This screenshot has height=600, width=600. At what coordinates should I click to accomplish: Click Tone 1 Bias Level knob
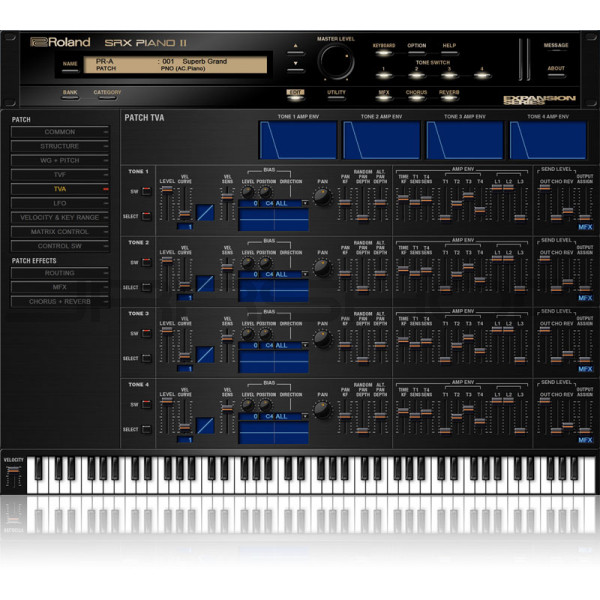pyautogui.click(x=248, y=192)
